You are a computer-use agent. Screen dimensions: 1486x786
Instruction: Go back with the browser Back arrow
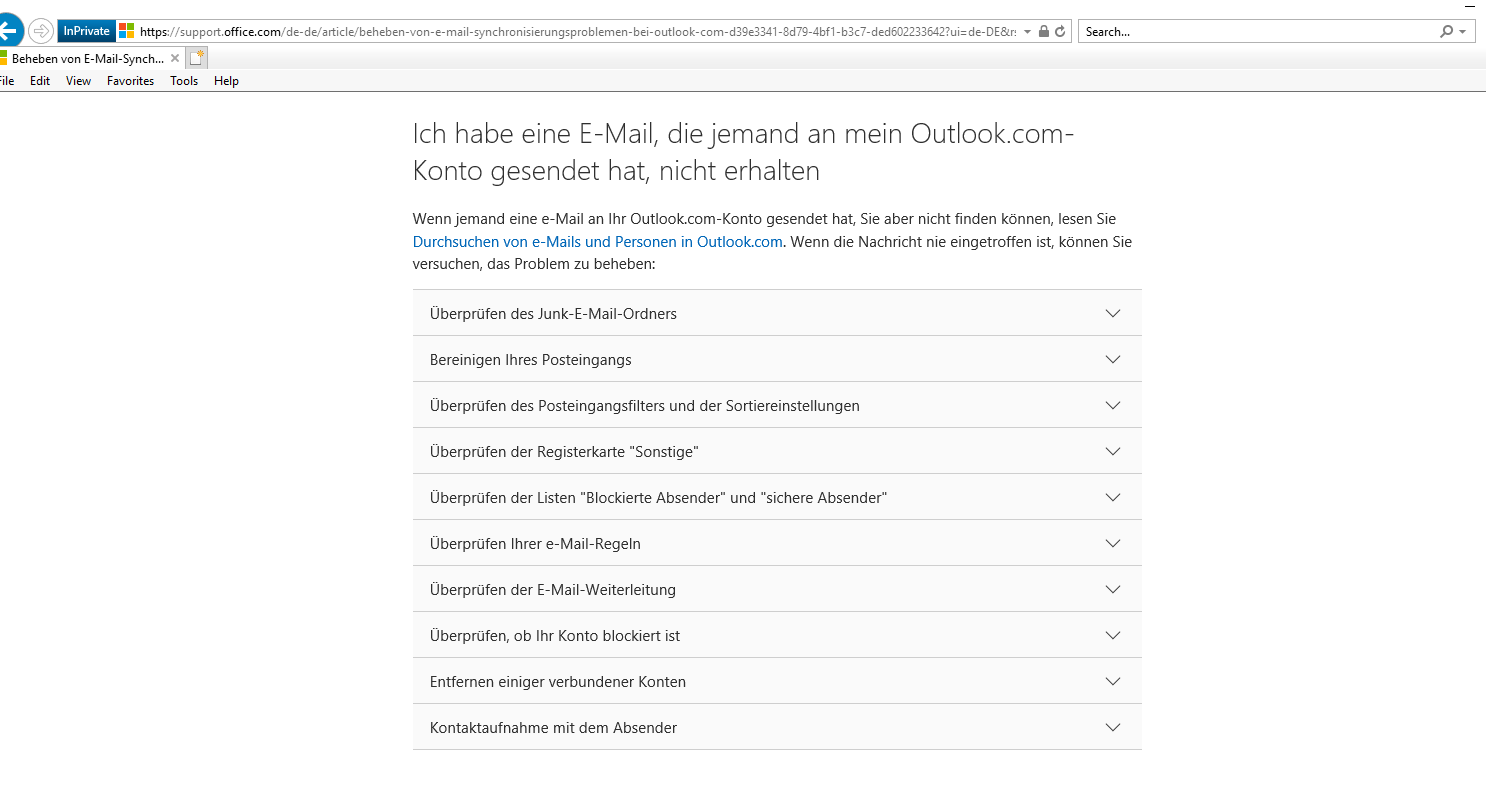[x=8, y=31]
